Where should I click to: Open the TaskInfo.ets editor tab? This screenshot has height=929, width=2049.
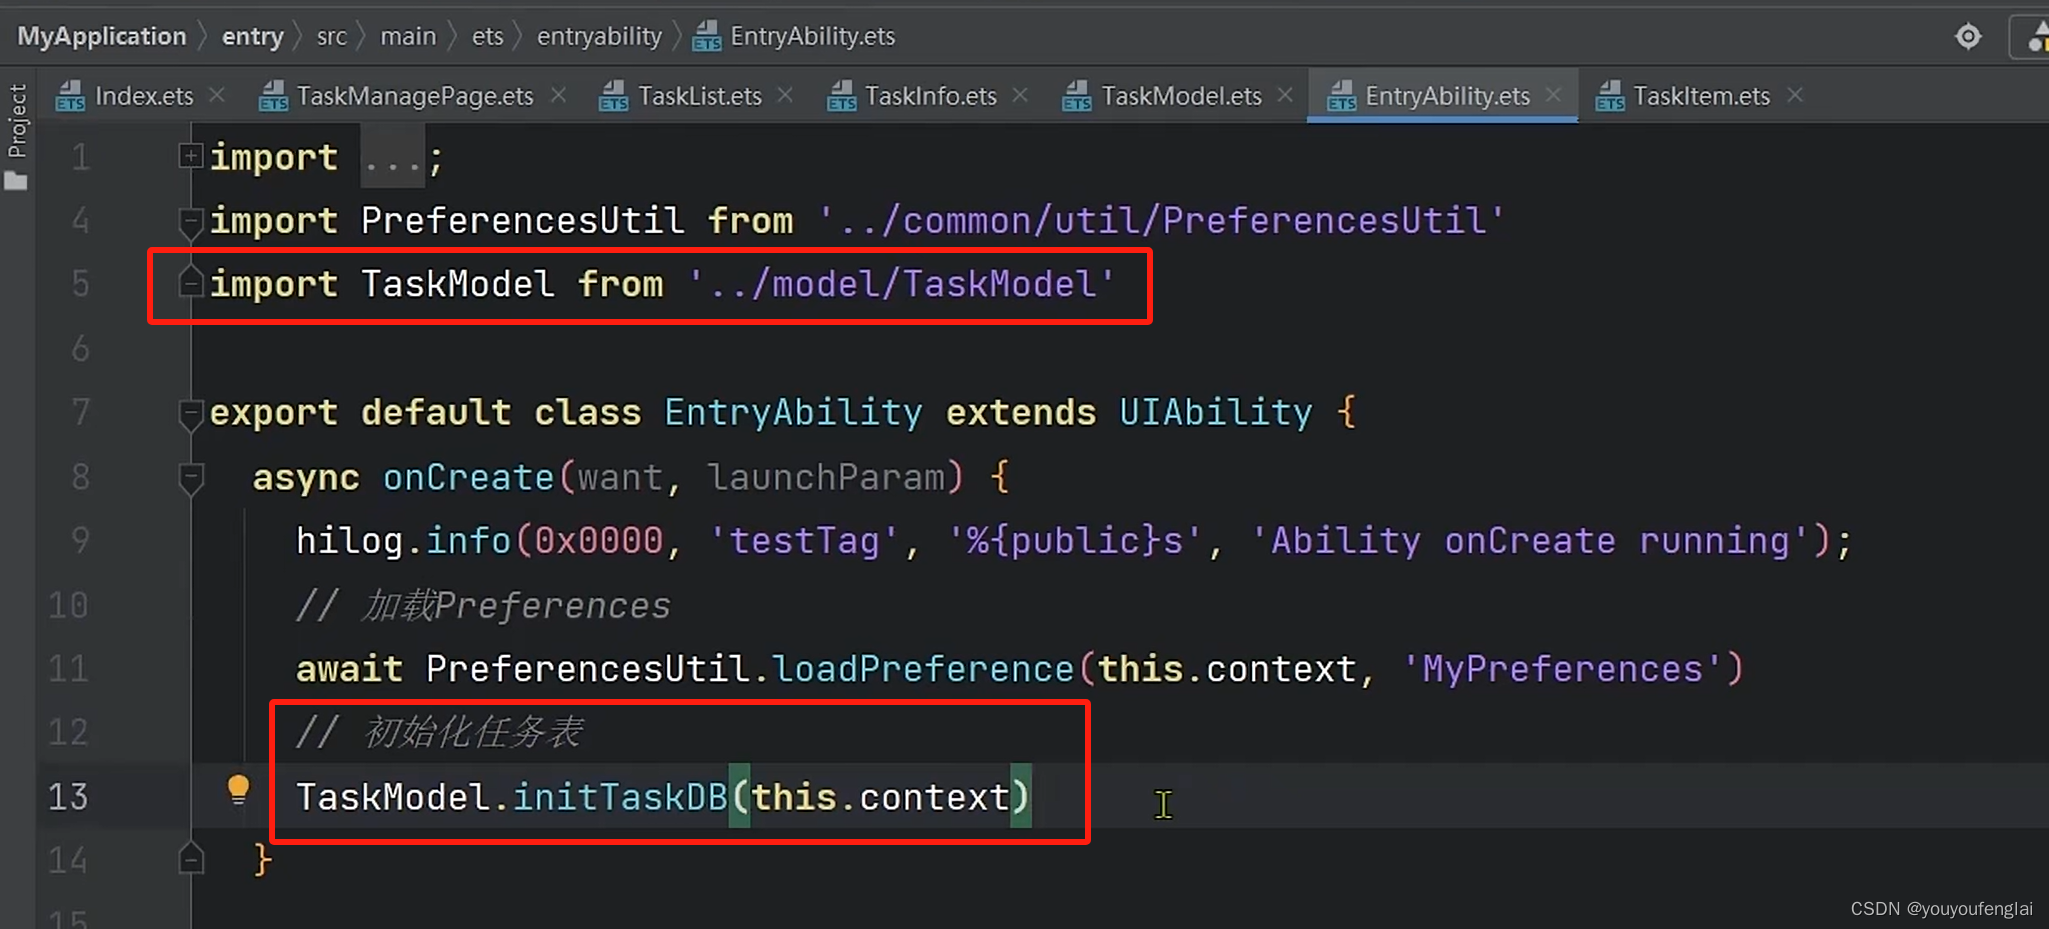pyautogui.click(x=930, y=96)
